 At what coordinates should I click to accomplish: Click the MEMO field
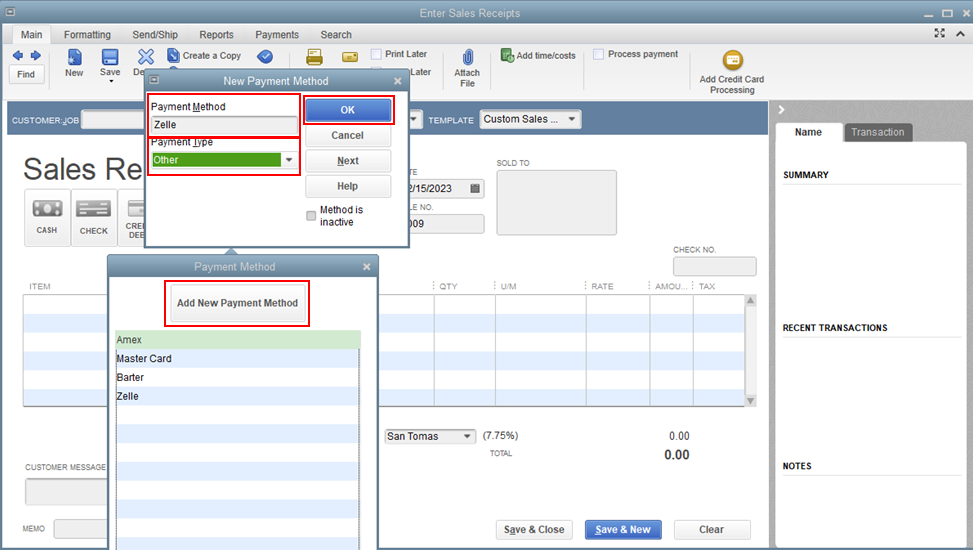(x=81, y=529)
